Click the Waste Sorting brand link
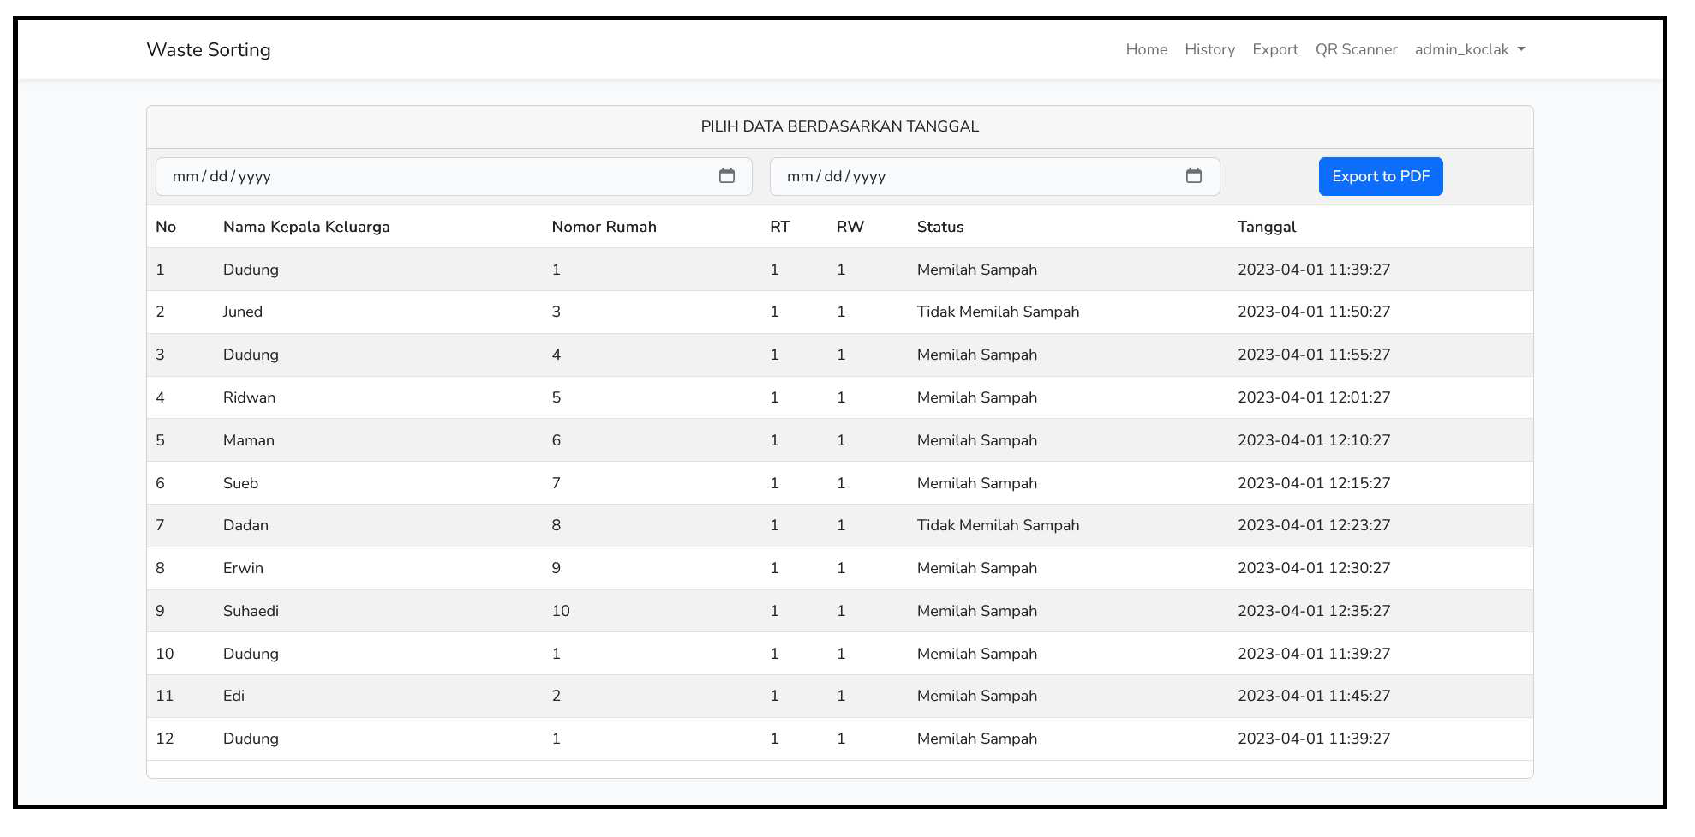 point(208,49)
